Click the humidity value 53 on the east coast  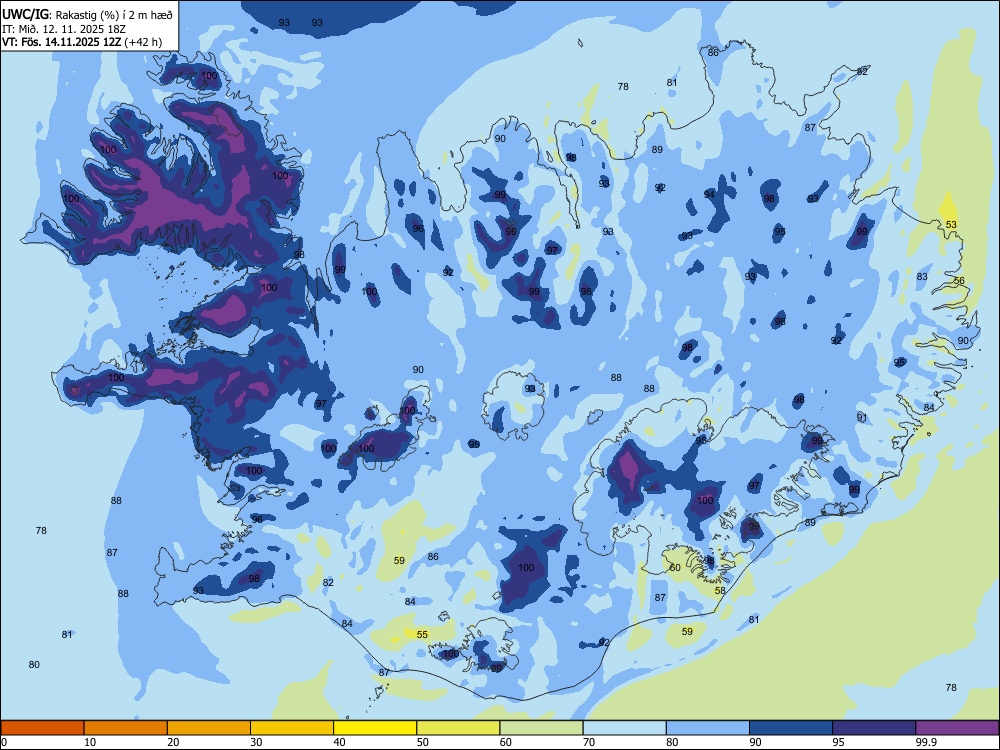coord(951,224)
